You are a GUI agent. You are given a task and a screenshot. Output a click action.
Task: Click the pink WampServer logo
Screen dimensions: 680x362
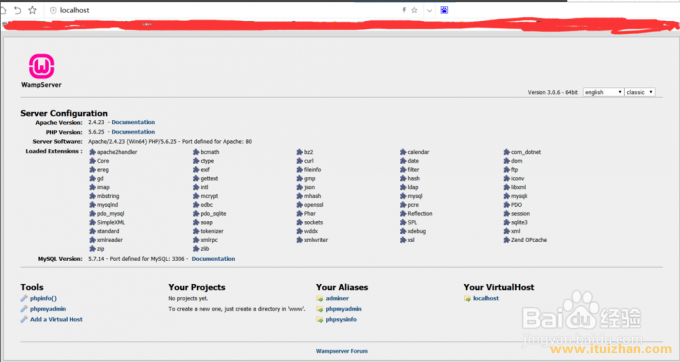[x=42, y=66]
